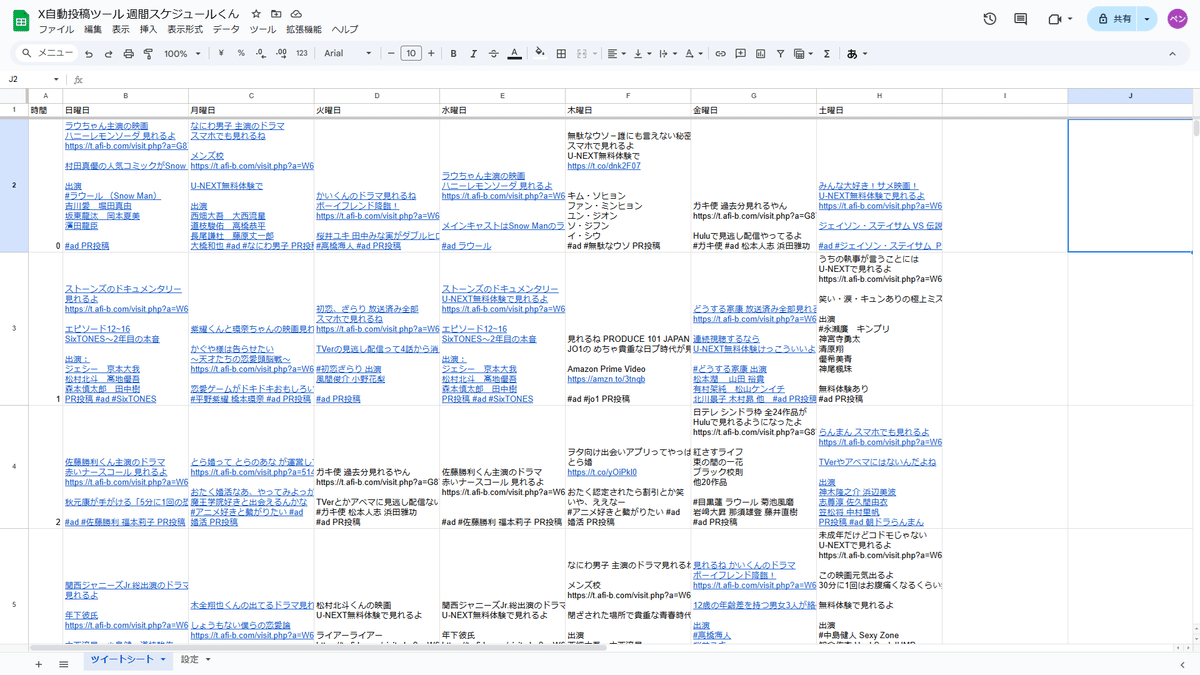Screen dimensions: 1200x675
Task: Open the zoom level dropdown
Action: (x=182, y=53)
